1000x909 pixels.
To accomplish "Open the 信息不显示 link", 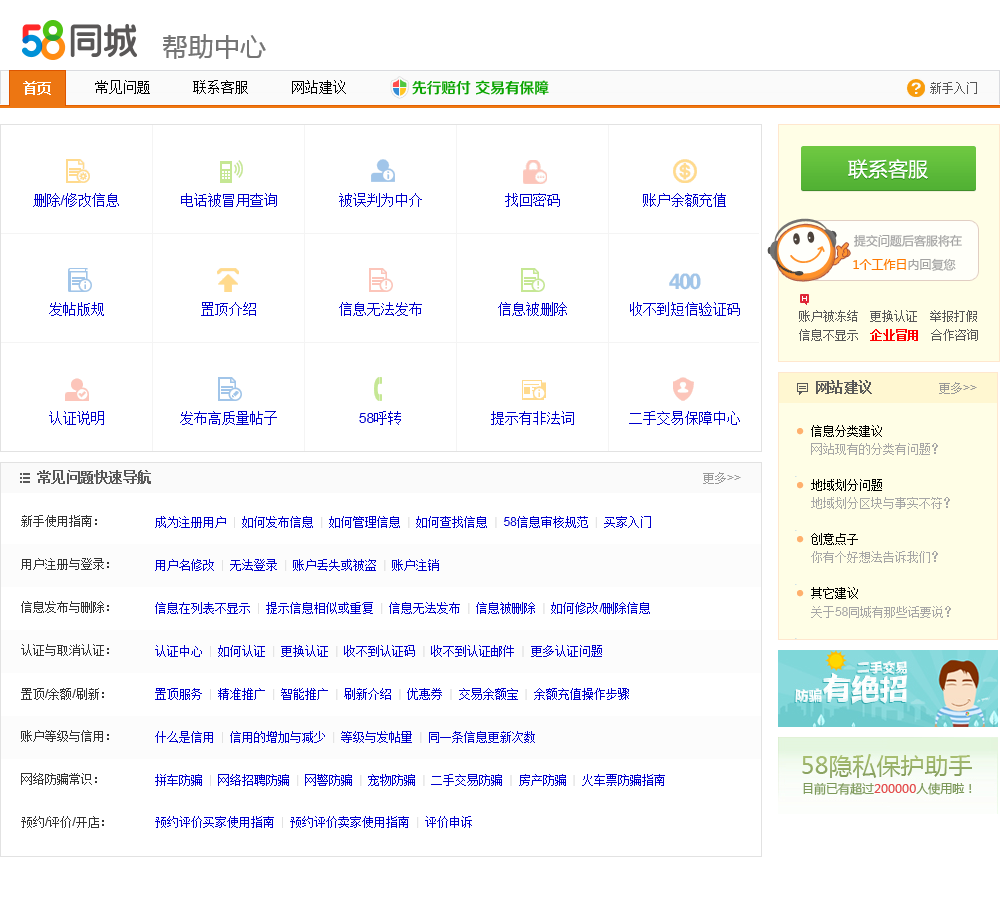I will coord(828,336).
